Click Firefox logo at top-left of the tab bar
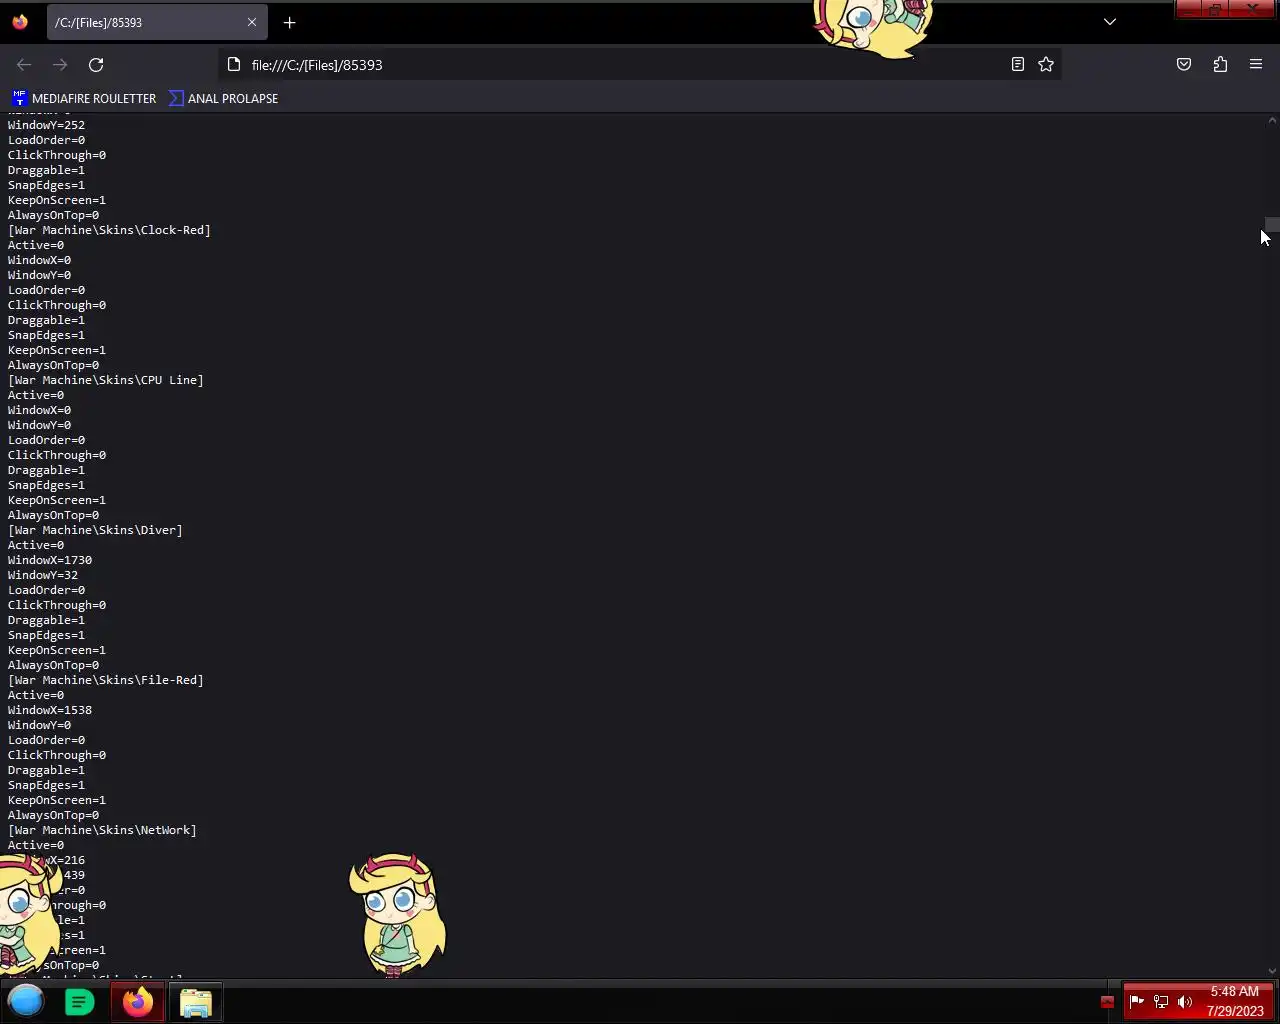This screenshot has height=1024, width=1280. tap(20, 22)
